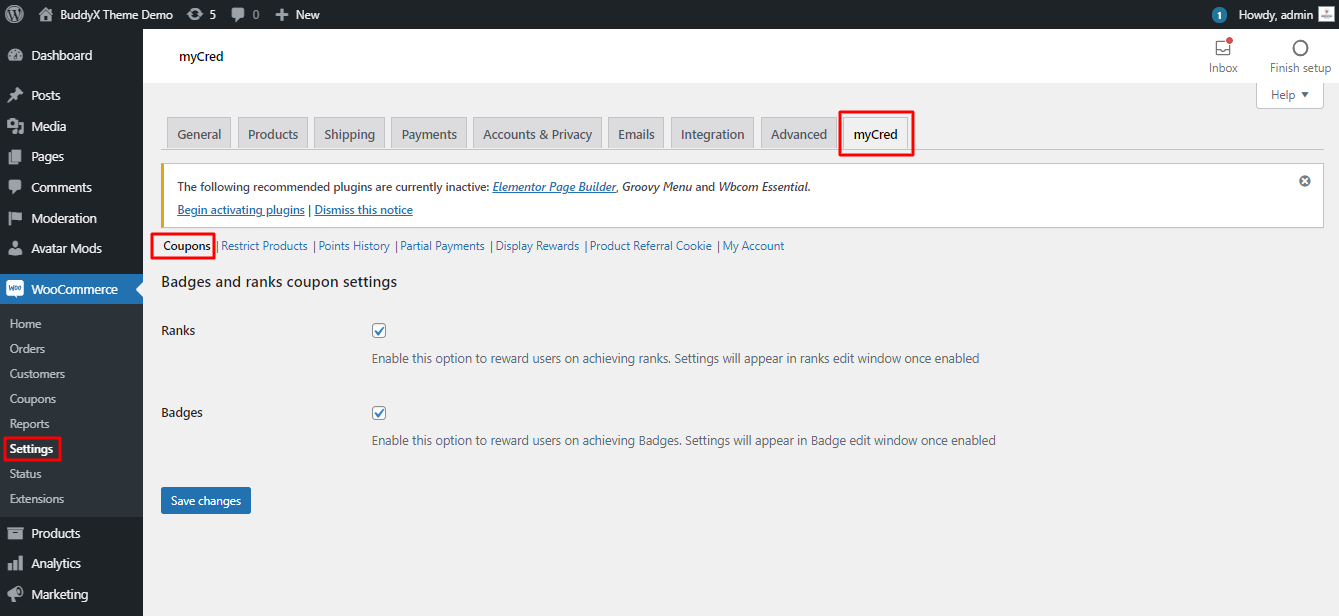Click the Dashboard sidebar icon
Screen dimensions: 1339x616
click(x=15, y=55)
